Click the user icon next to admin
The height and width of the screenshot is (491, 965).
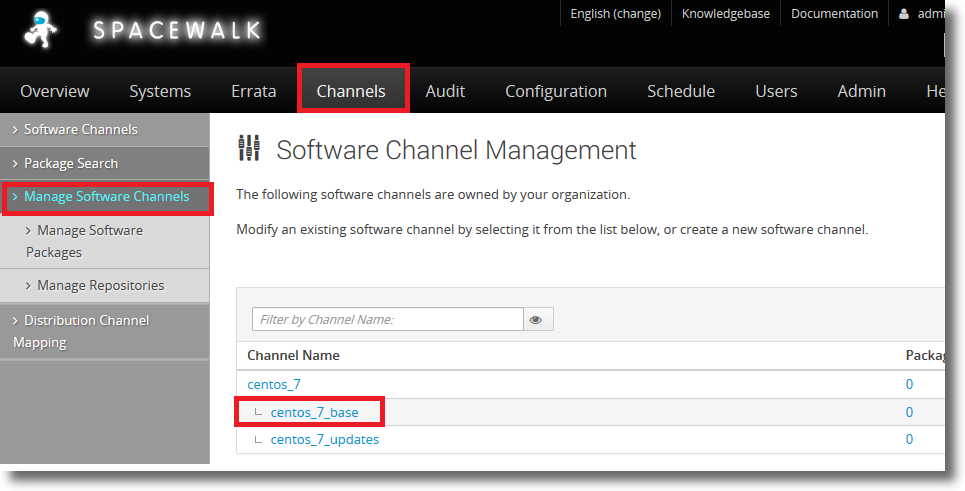pyautogui.click(x=903, y=14)
